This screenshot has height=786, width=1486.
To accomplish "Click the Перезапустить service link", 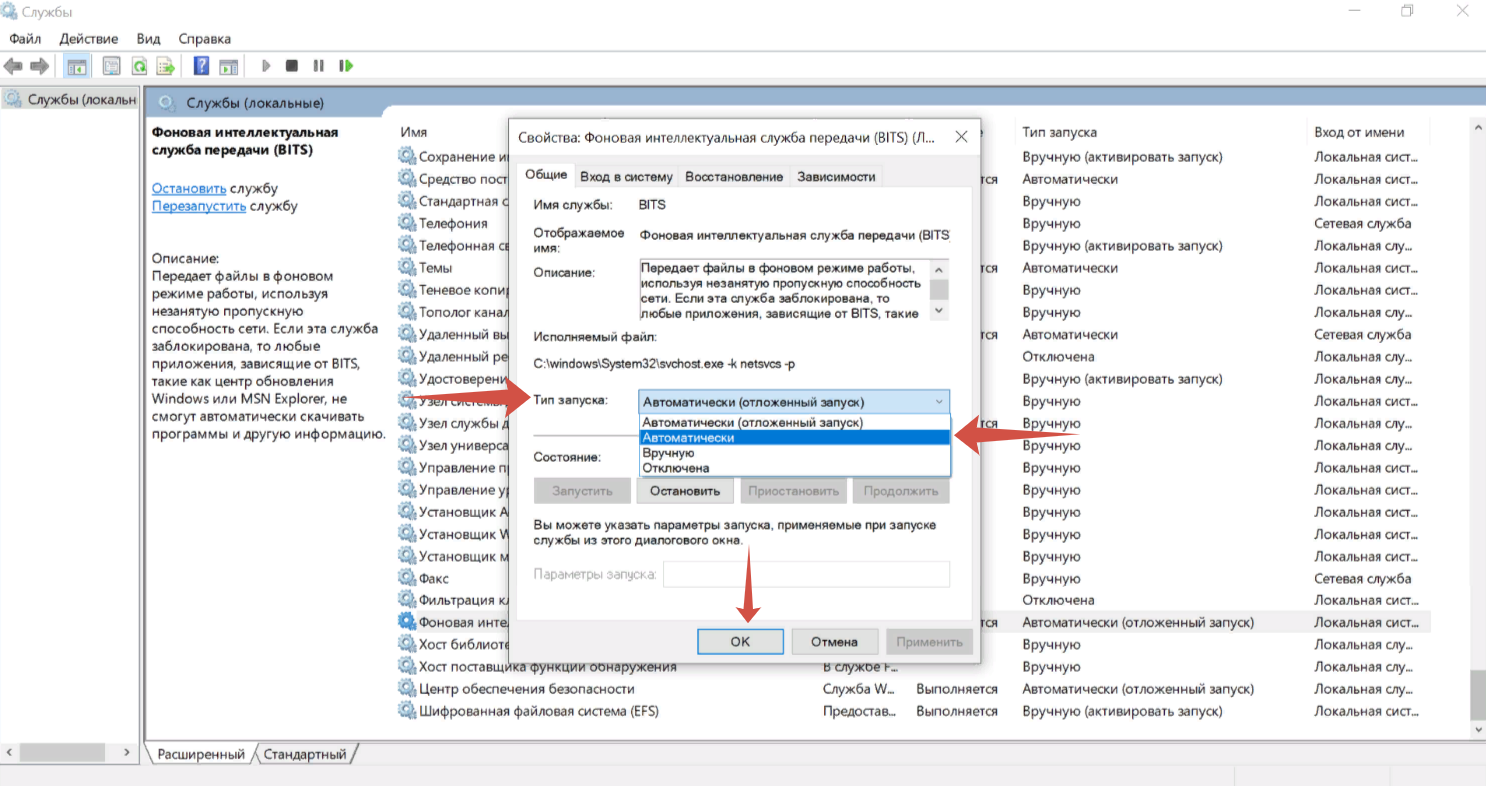I will (x=198, y=206).
